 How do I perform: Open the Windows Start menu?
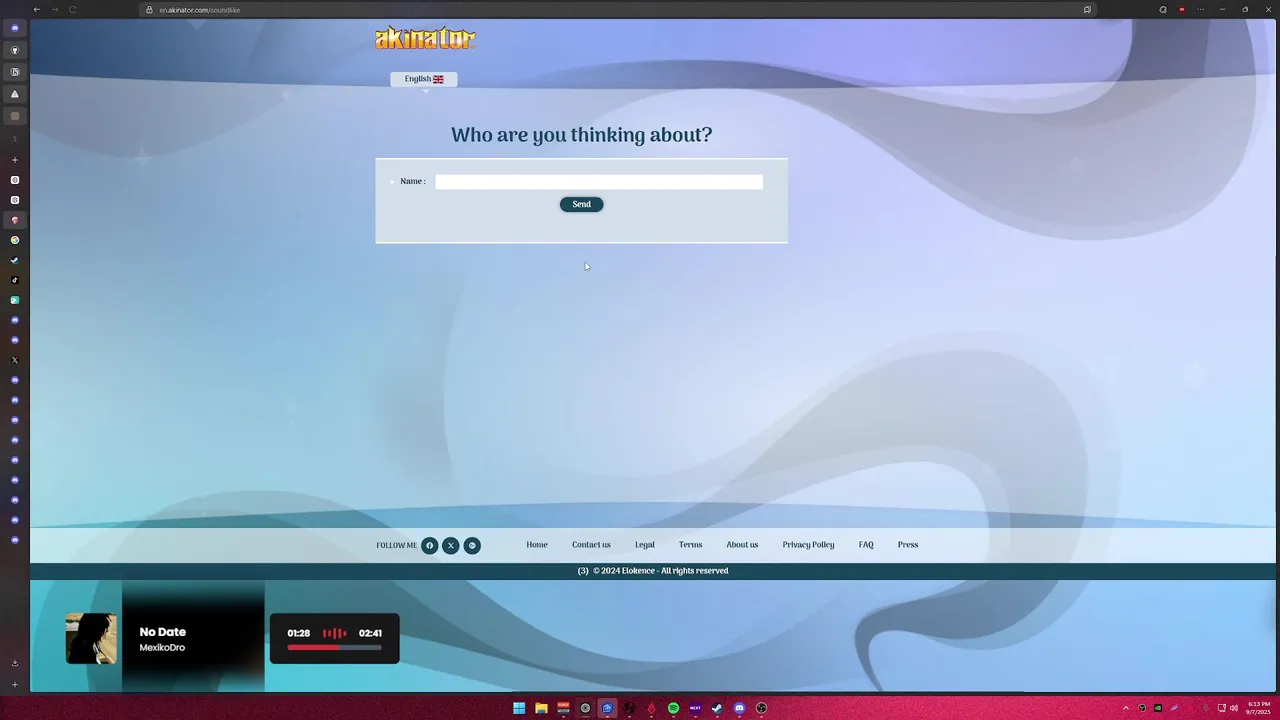point(519,708)
